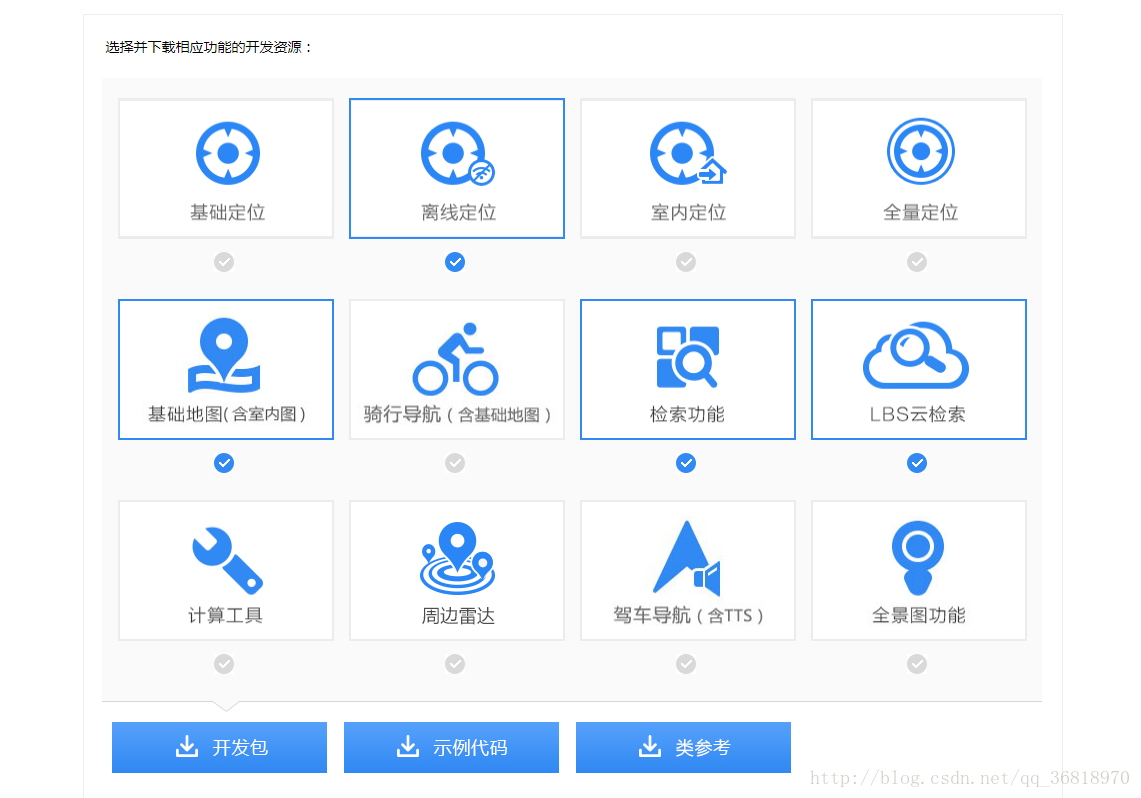Click the 周边雷达 radar pins icon
Screen dimensions: 1141x798
457,558
